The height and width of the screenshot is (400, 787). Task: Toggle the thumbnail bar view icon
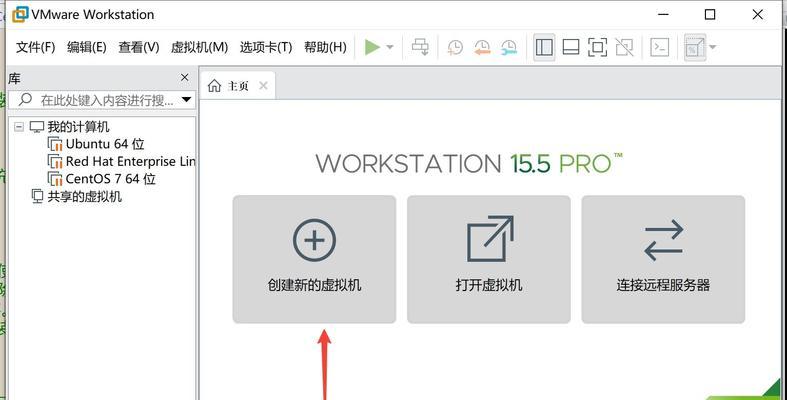click(571, 47)
